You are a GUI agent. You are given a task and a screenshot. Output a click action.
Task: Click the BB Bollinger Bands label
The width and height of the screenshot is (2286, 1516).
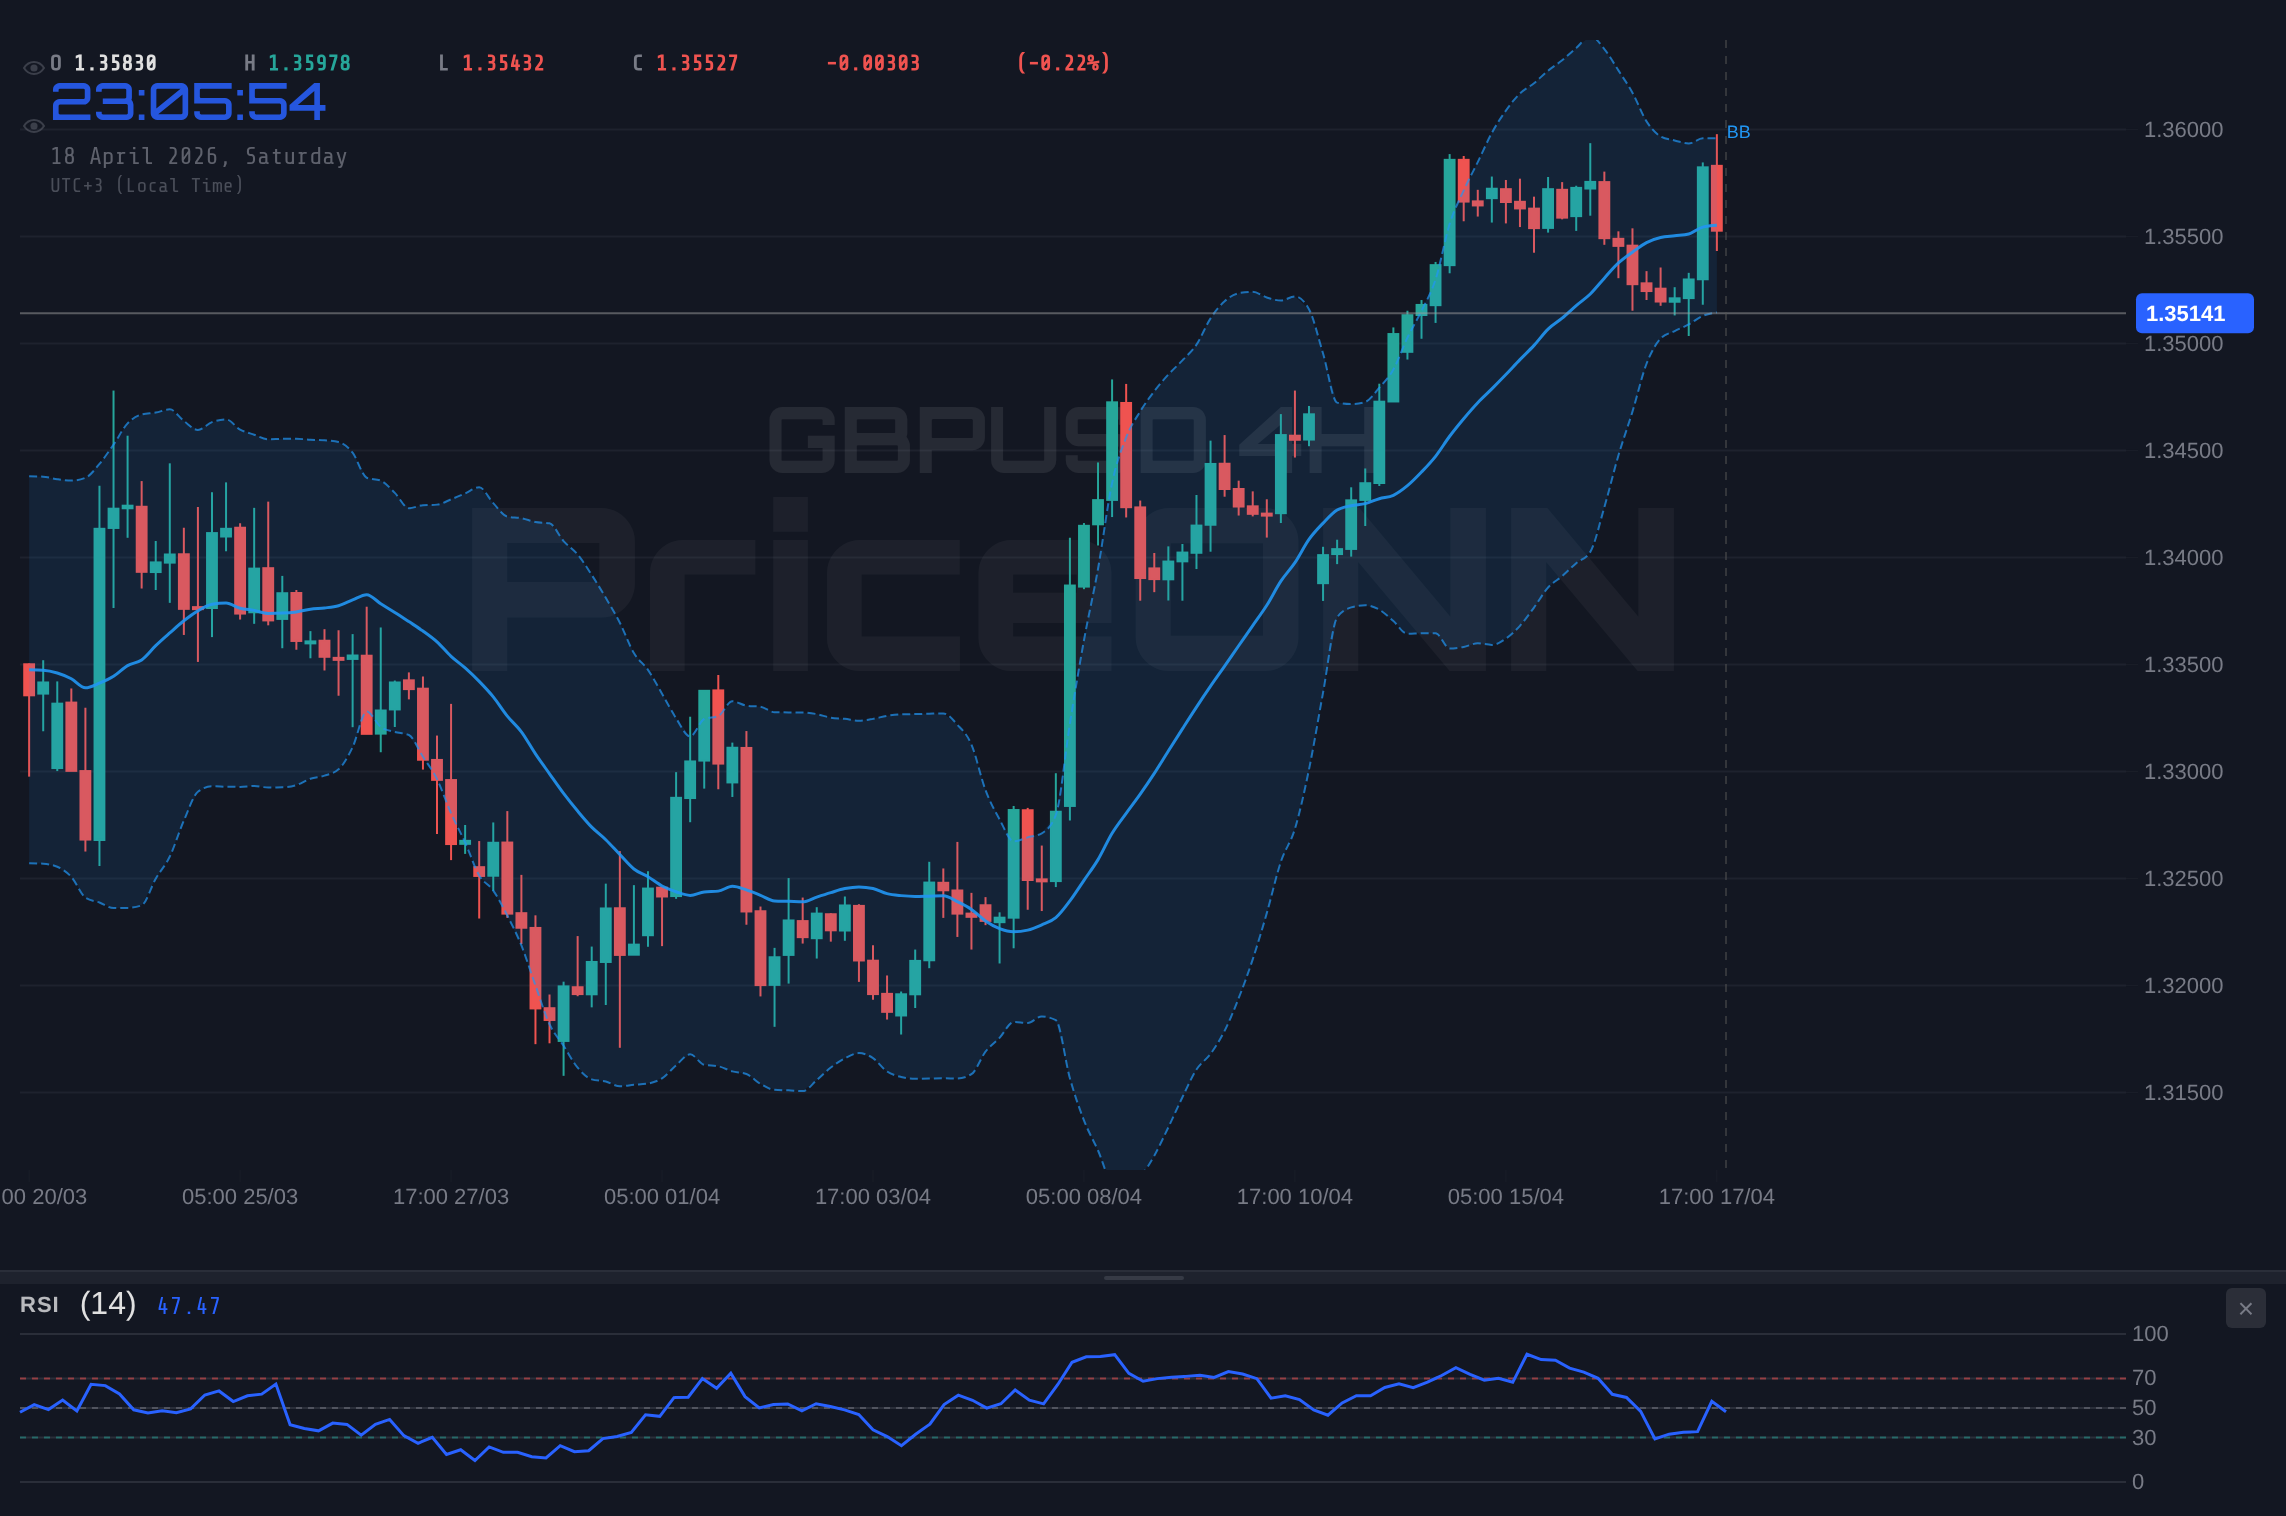(x=1738, y=132)
